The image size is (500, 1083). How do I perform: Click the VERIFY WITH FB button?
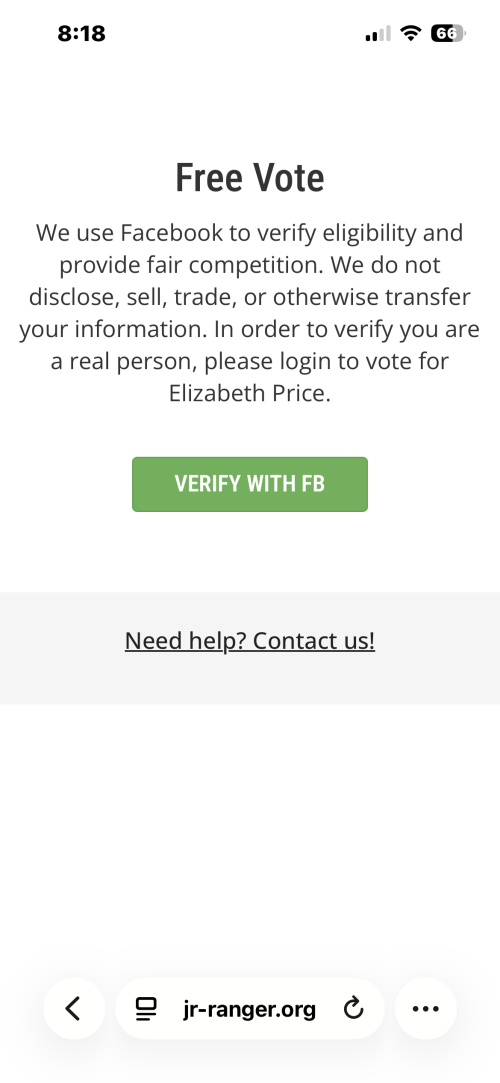[250, 484]
